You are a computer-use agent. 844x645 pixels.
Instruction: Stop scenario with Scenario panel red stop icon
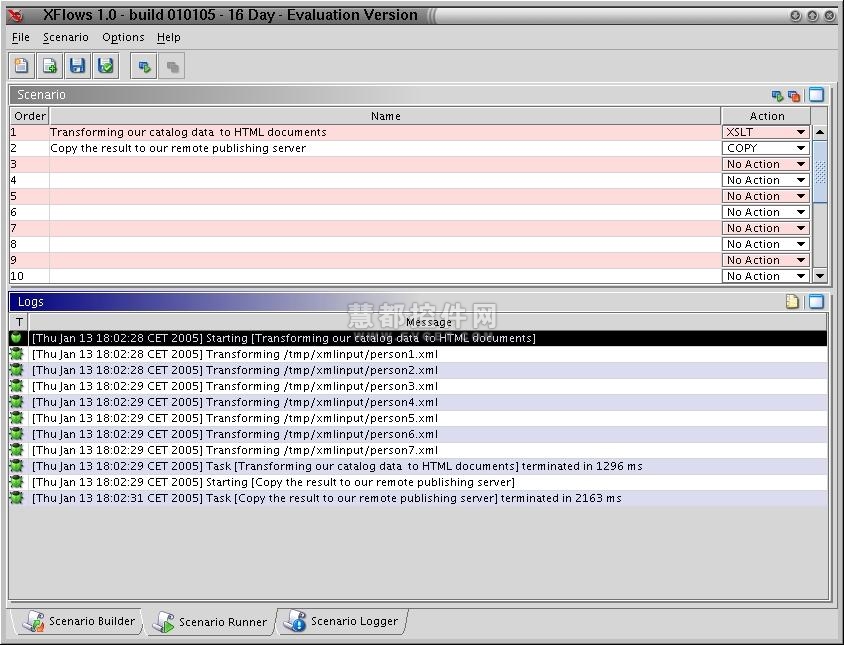793,95
